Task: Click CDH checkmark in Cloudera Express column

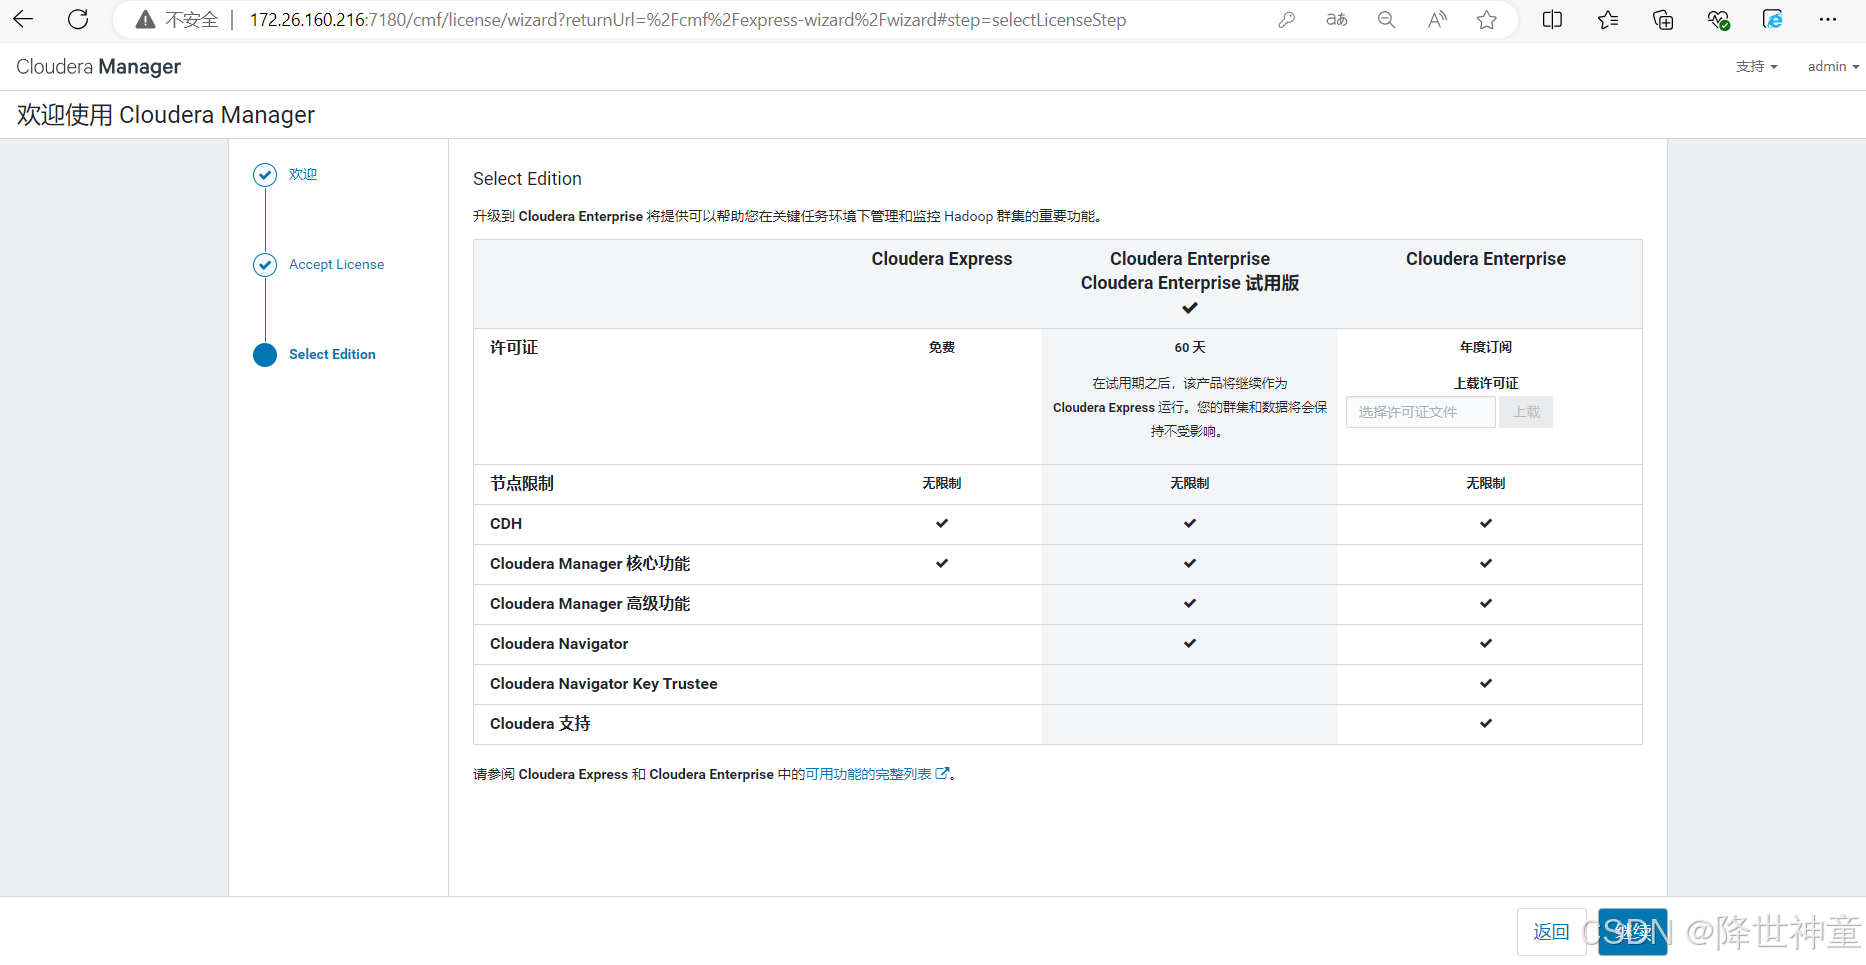Action: (942, 523)
